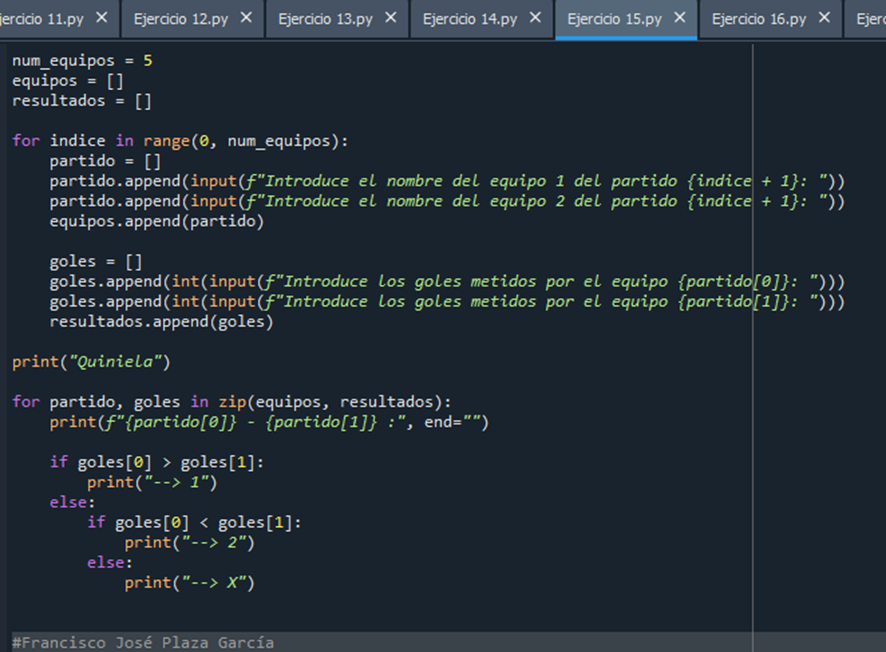Place cursor on the resultados = [] line

point(82,101)
